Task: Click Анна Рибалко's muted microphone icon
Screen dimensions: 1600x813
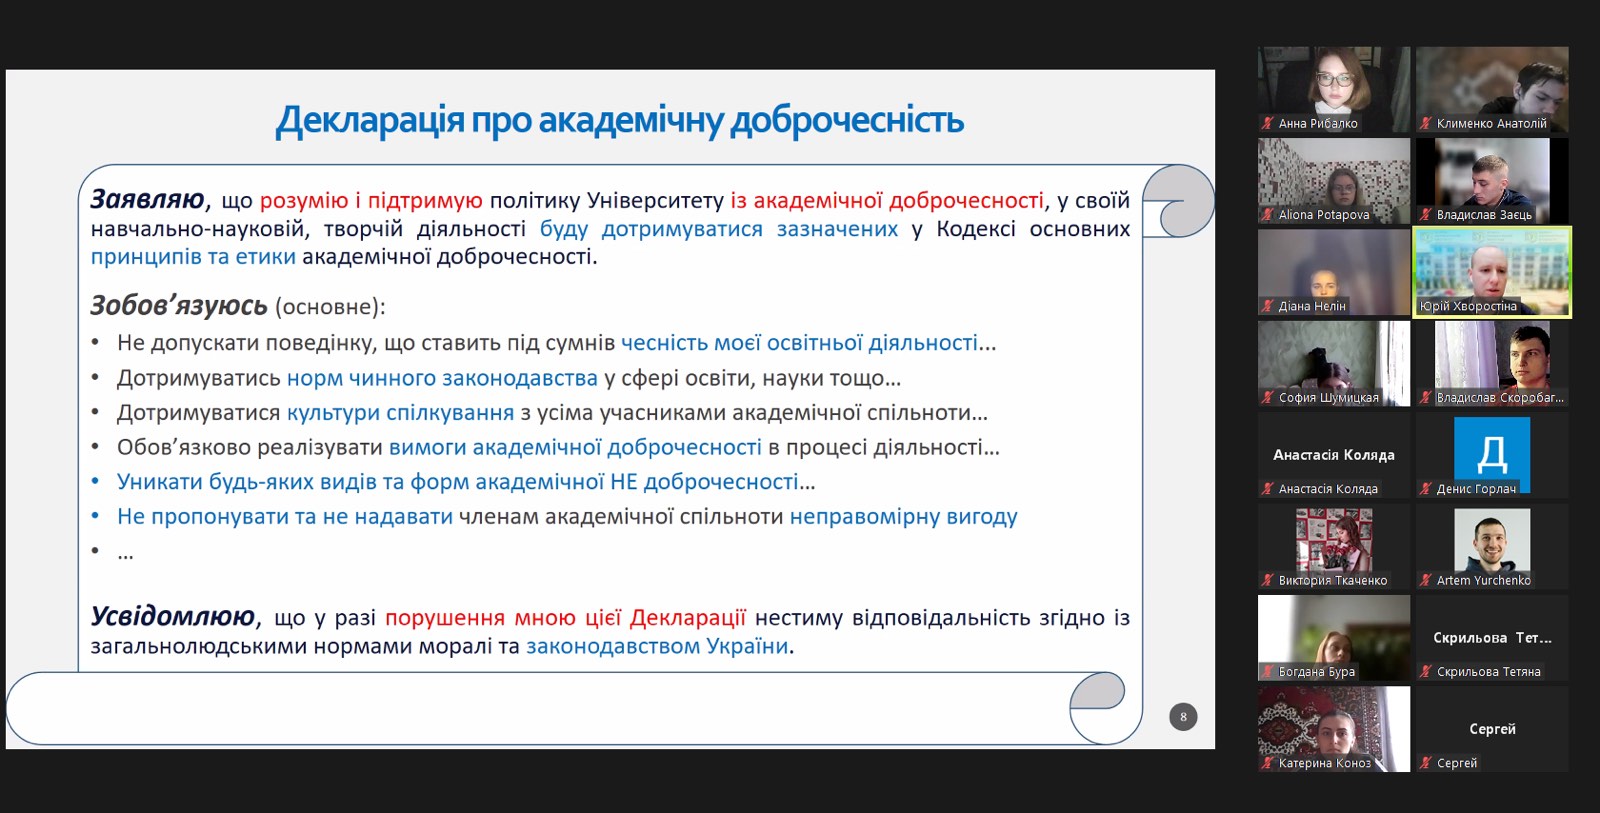Action: (1268, 124)
